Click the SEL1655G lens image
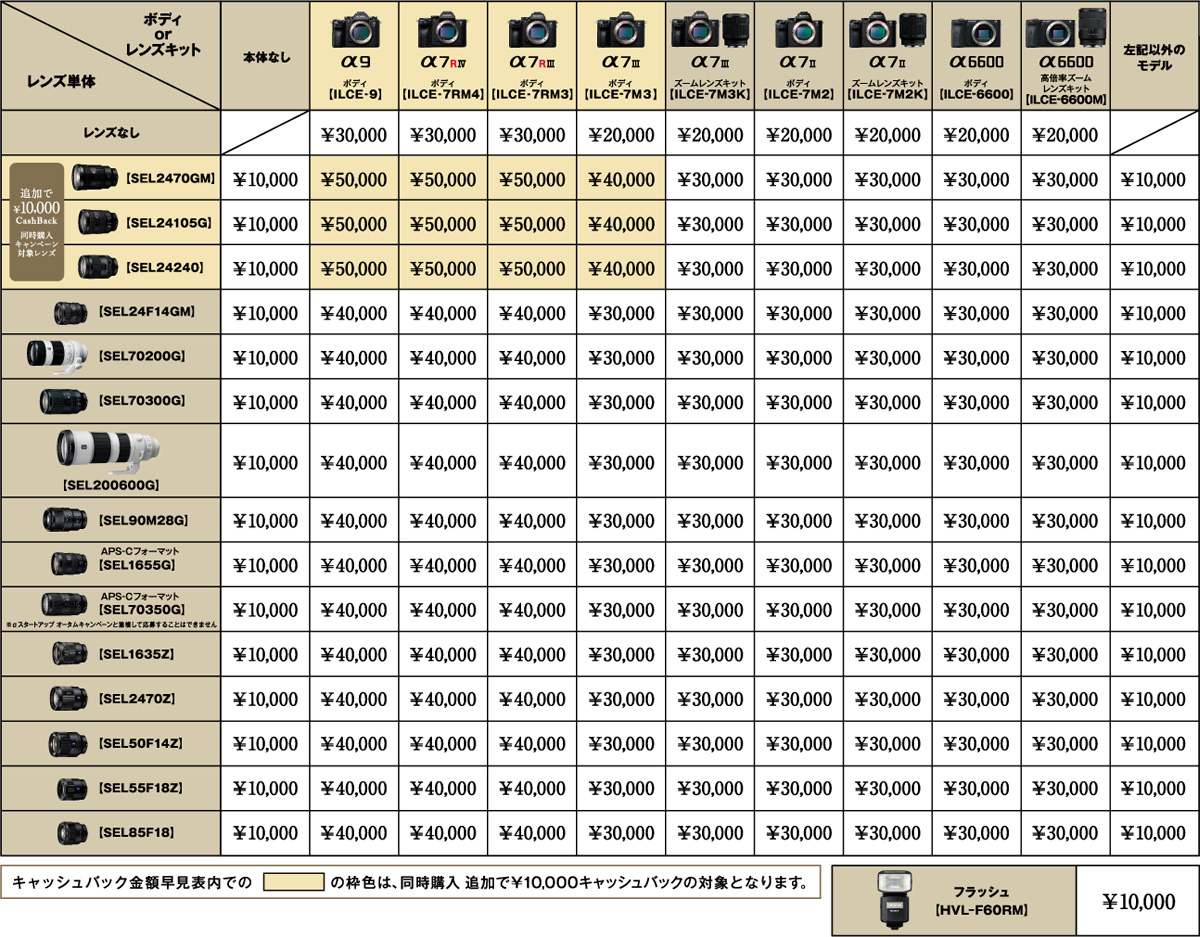 pos(71,563)
